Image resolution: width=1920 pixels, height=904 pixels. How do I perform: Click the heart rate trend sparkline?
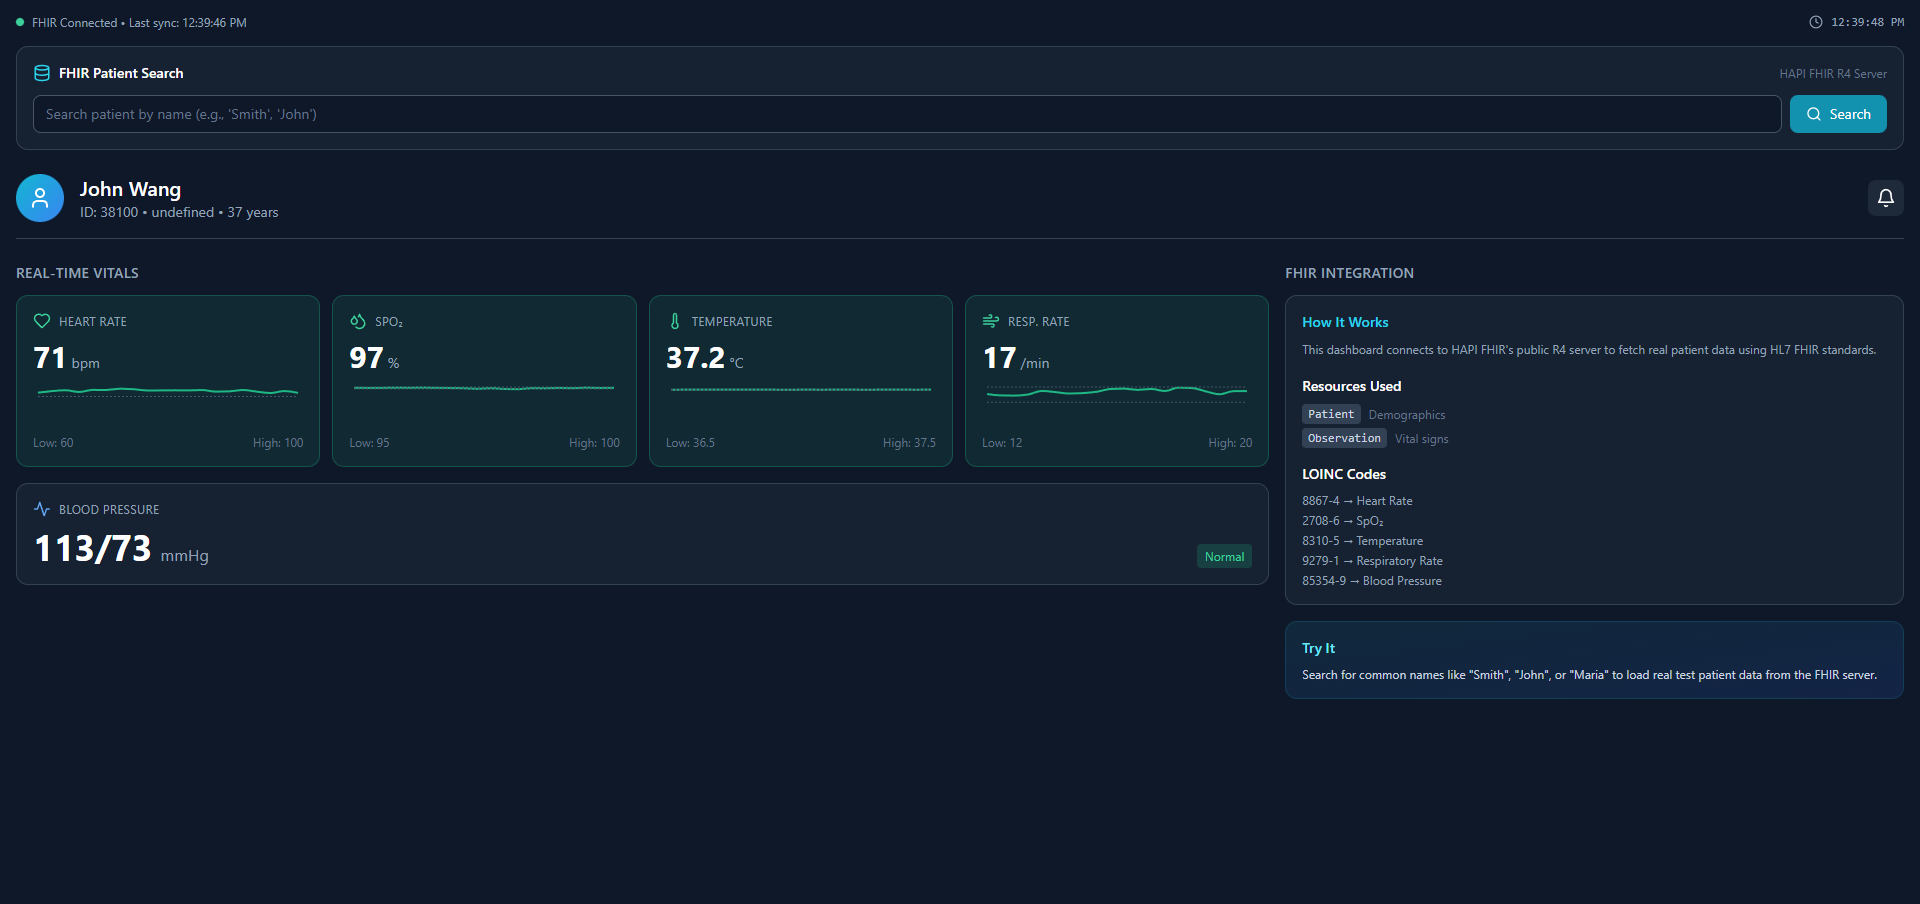coord(168,391)
